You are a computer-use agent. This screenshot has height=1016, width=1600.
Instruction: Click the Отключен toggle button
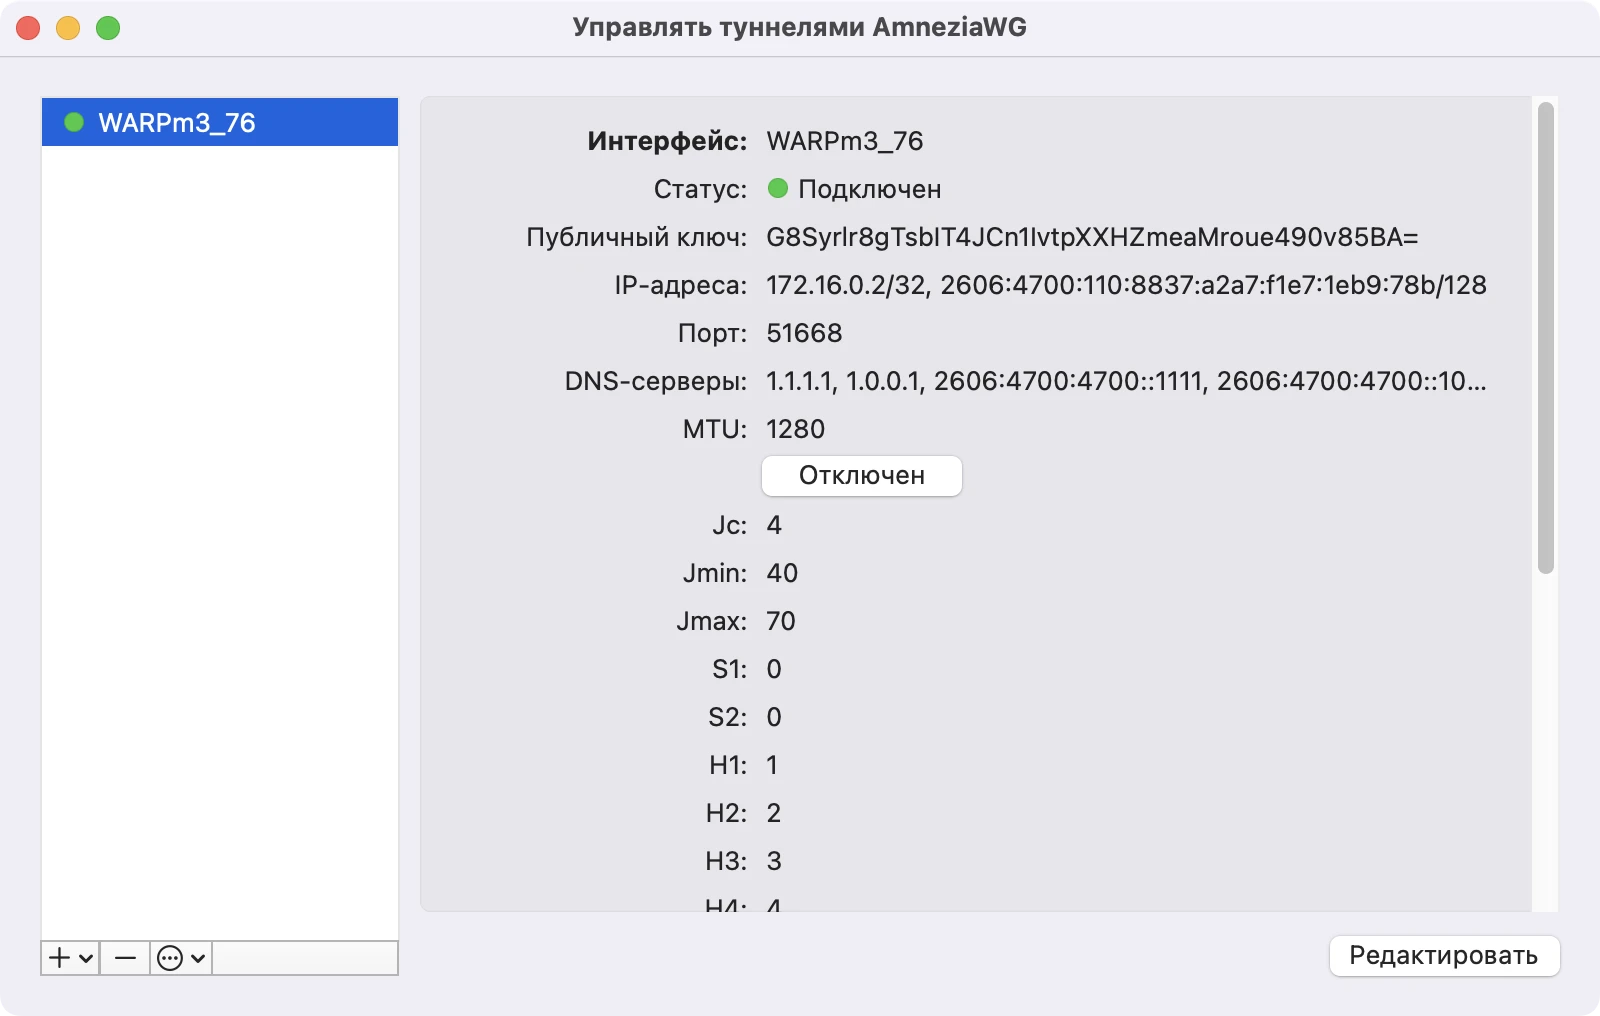pyautogui.click(x=862, y=476)
